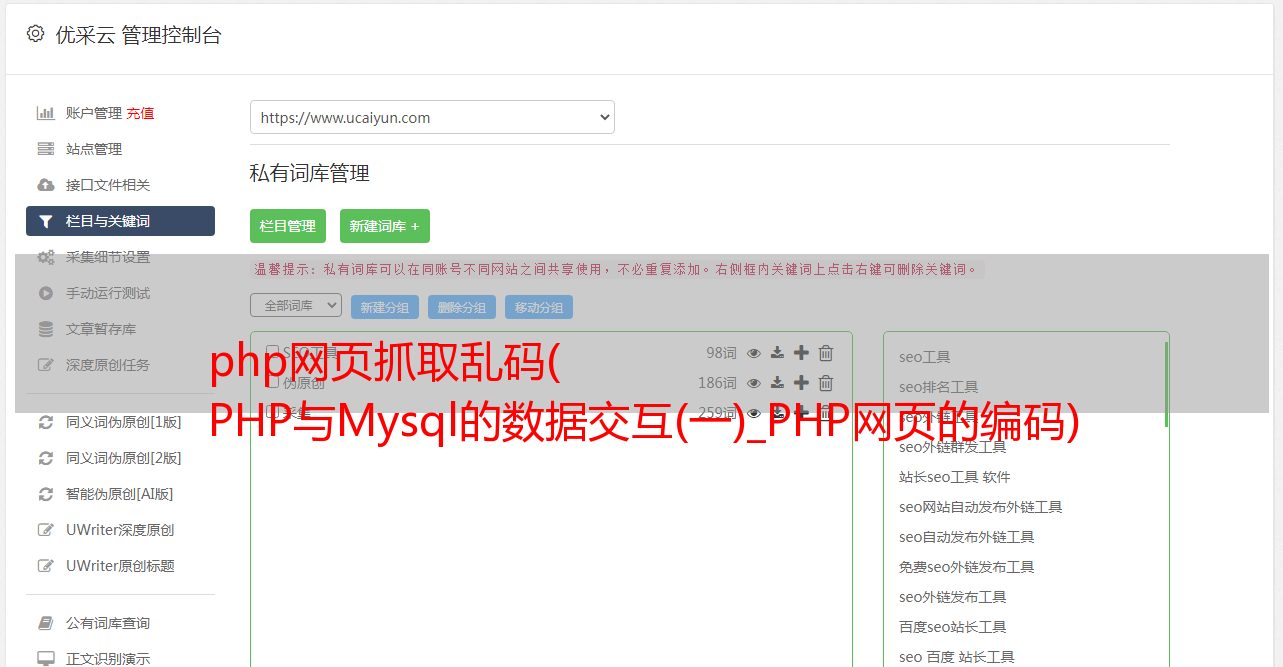
Task: Tick the 伪原创 library checkbox
Action: pyautogui.click(x=272, y=382)
